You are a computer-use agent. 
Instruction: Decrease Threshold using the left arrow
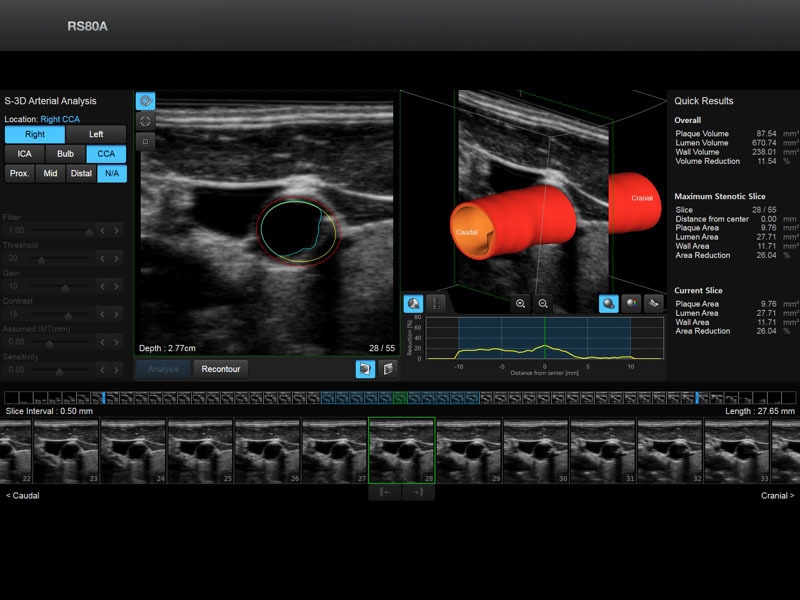pyautogui.click(x=101, y=258)
